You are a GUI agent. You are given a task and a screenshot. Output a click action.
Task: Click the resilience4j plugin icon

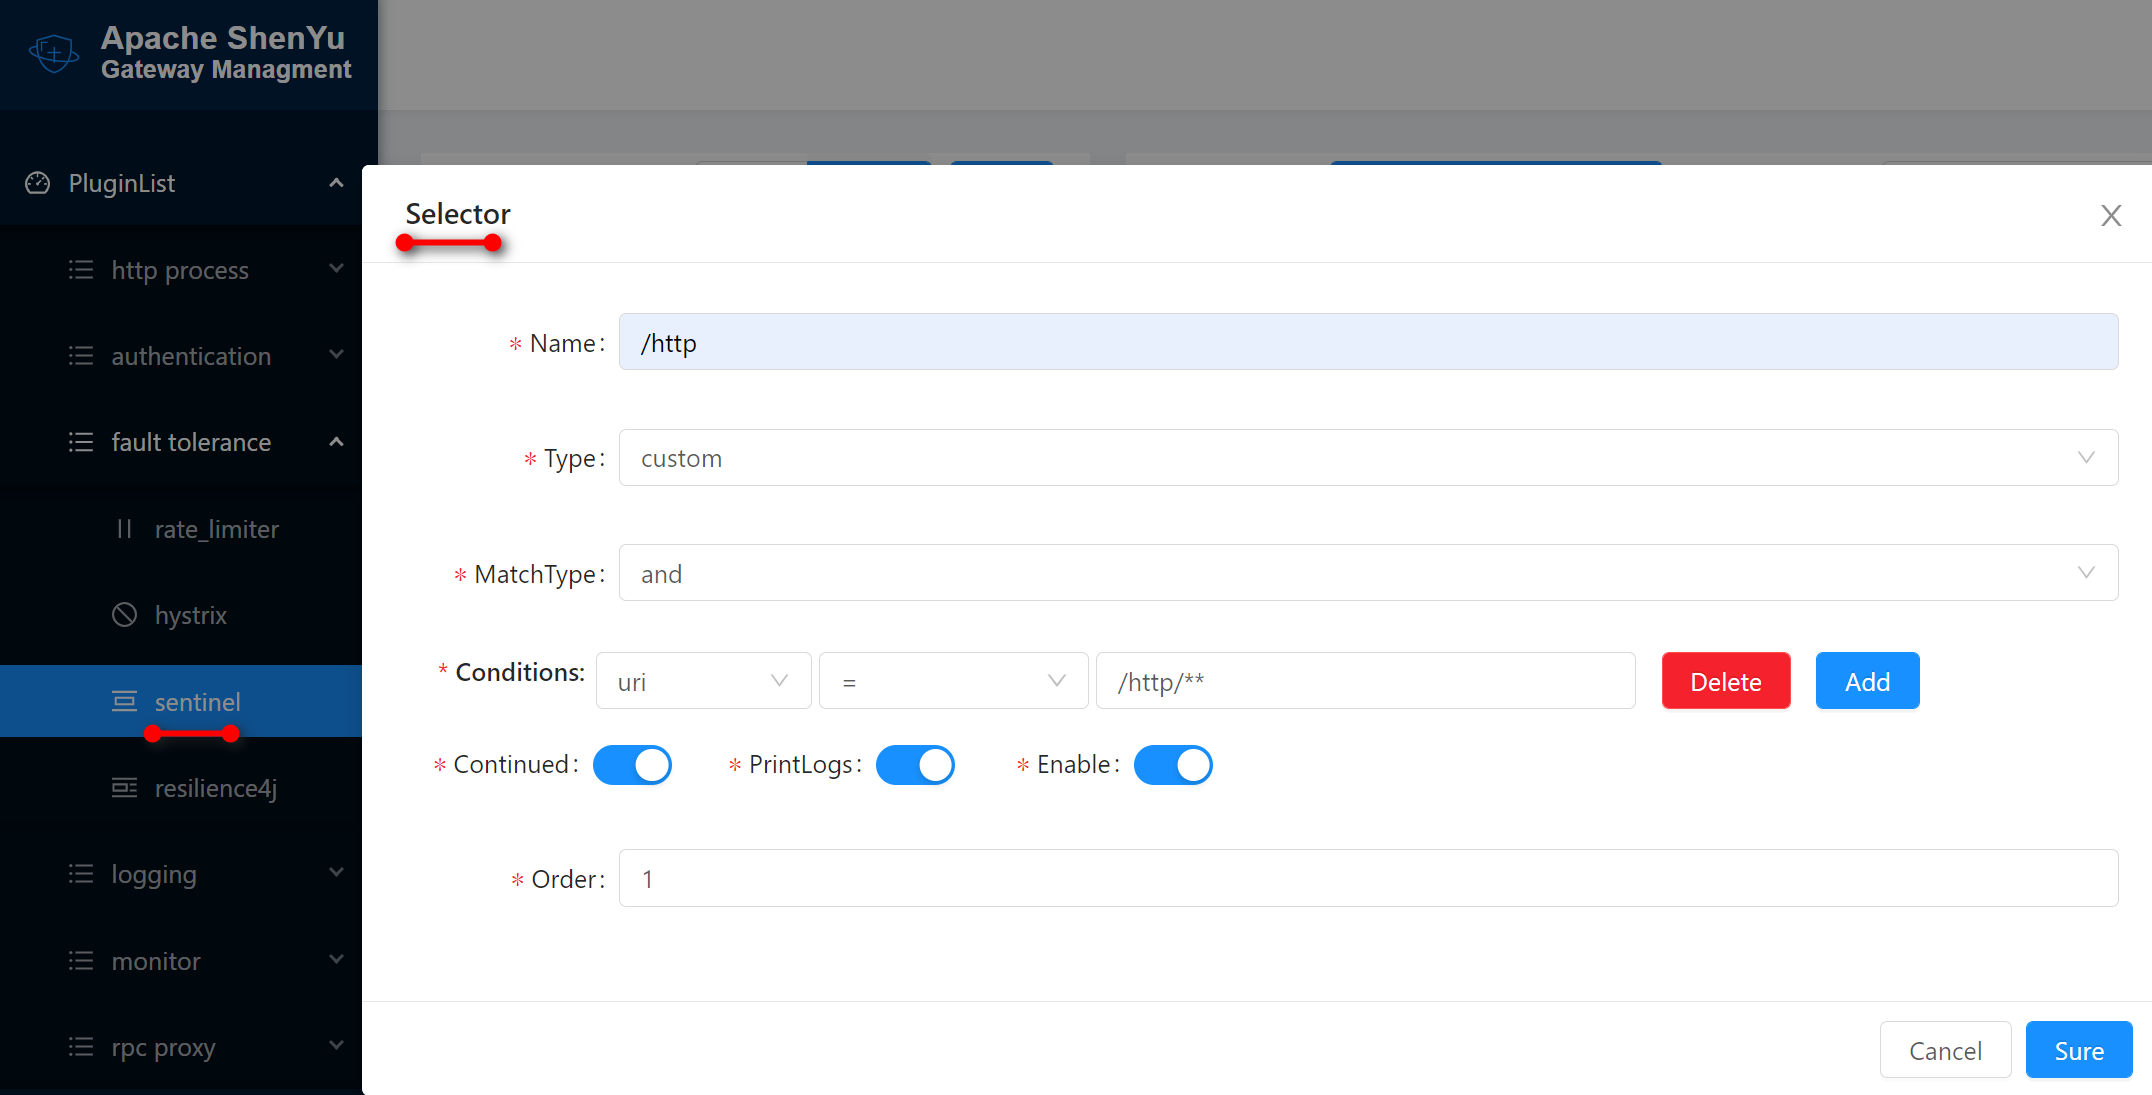124,788
